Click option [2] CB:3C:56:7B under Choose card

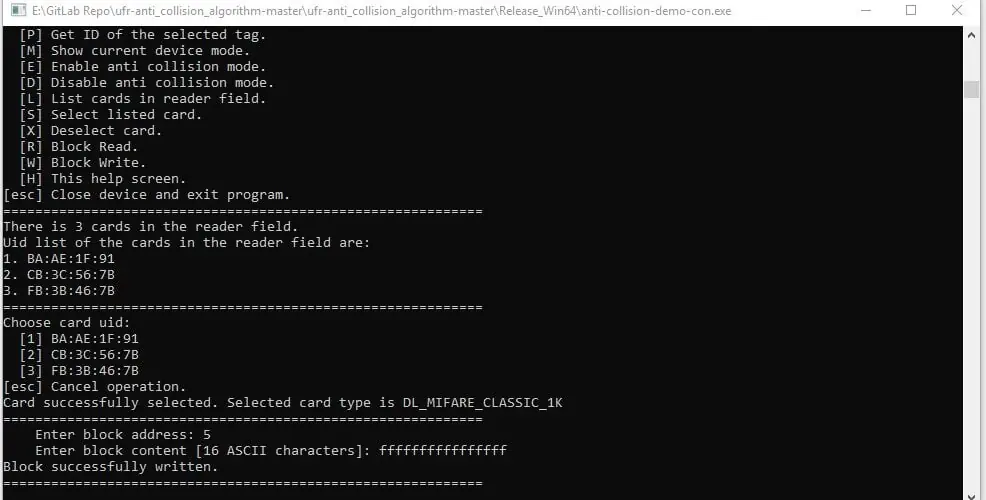click(x=79, y=355)
